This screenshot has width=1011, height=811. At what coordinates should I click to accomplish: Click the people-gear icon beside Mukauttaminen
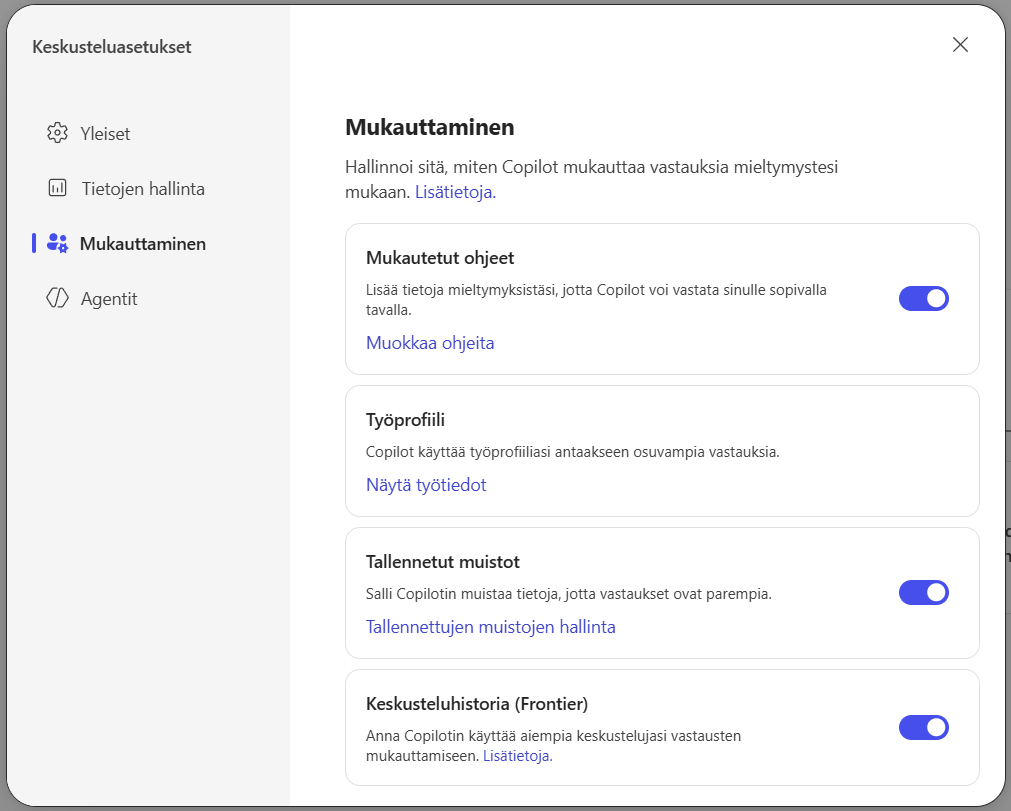[x=57, y=243]
